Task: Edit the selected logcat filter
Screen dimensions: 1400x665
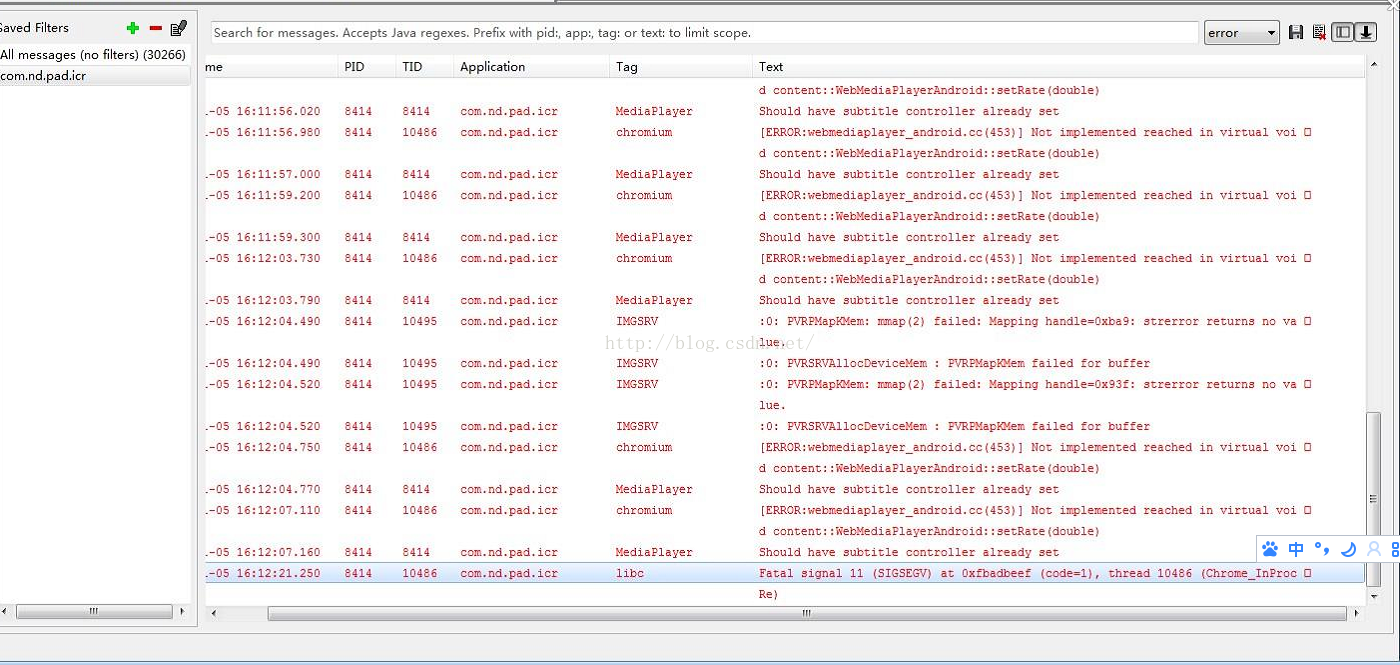Action: tap(179, 28)
